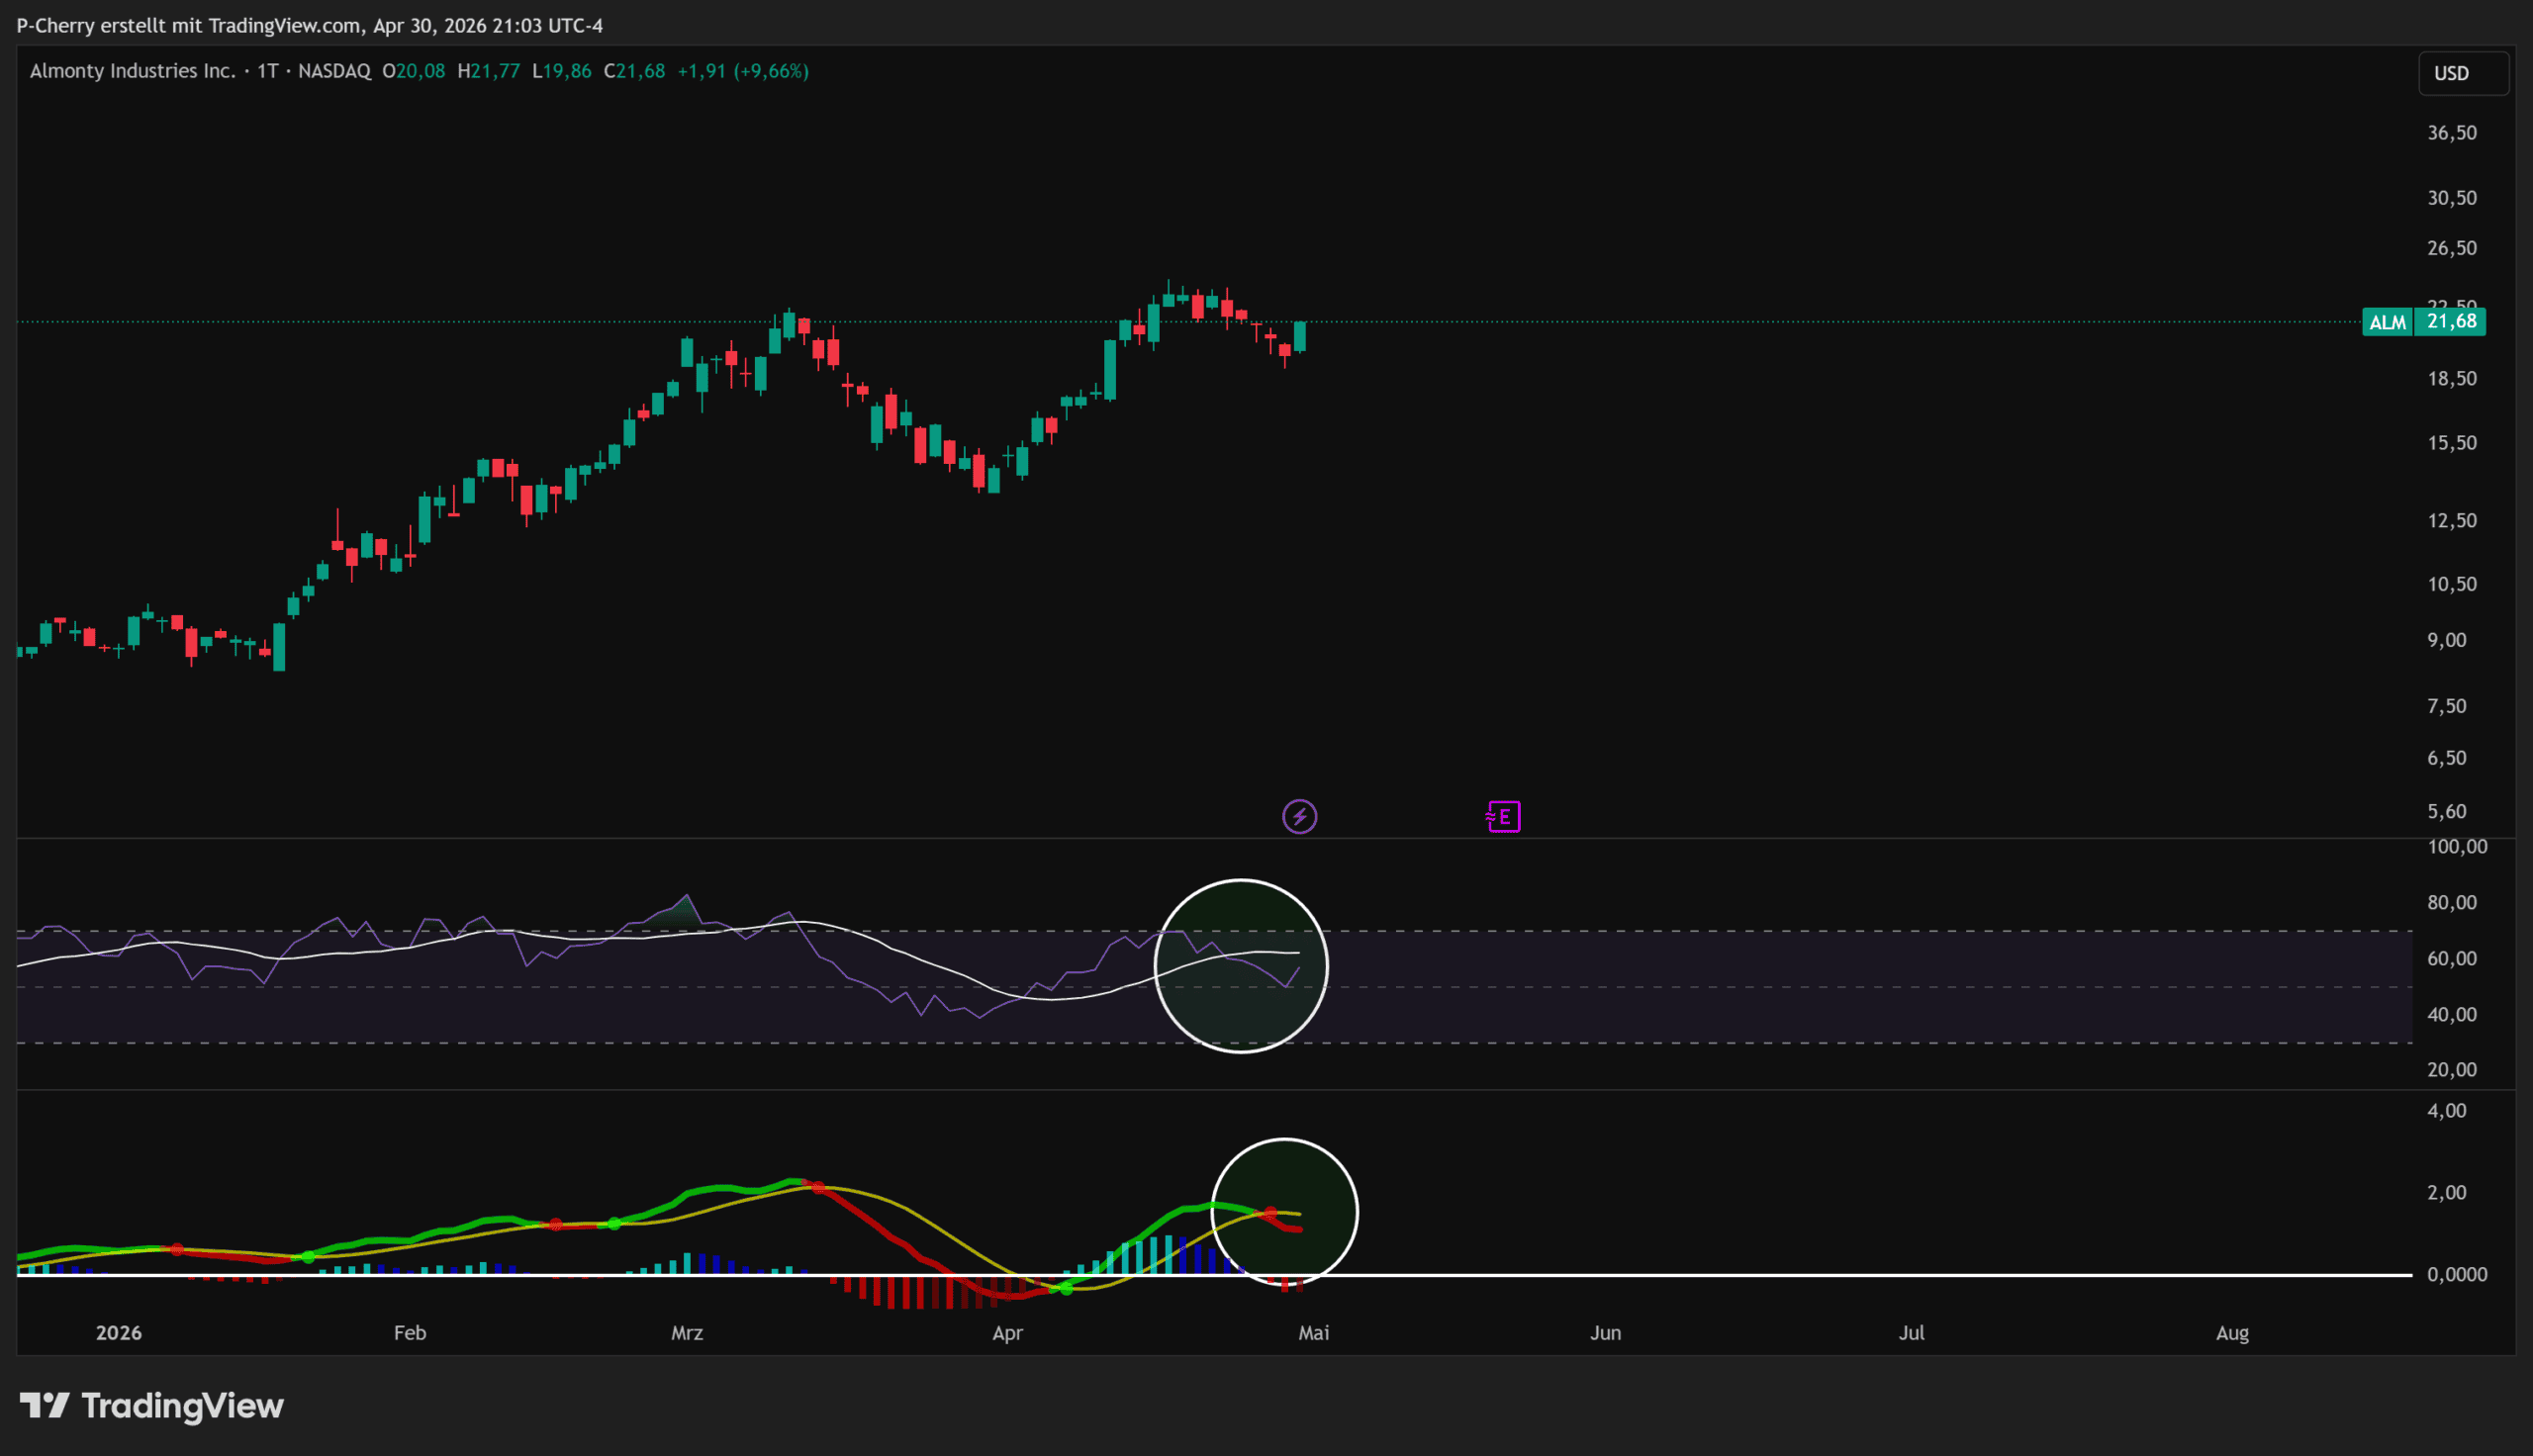Click the TradingView logo
Image resolution: width=2533 pixels, height=1456 pixels.
click(152, 1406)
